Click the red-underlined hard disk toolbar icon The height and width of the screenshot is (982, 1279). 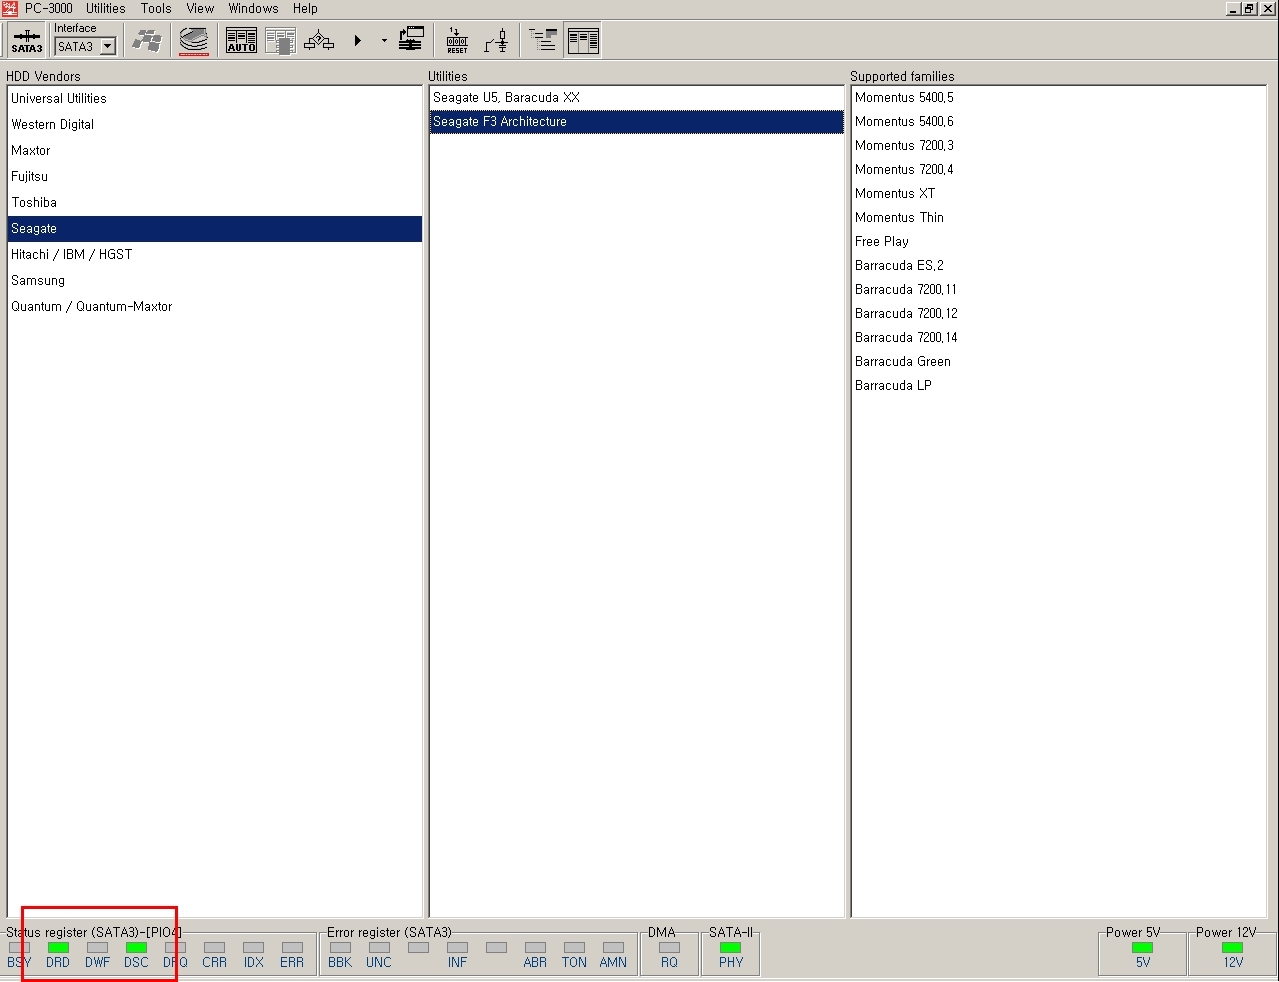[194, 41]
